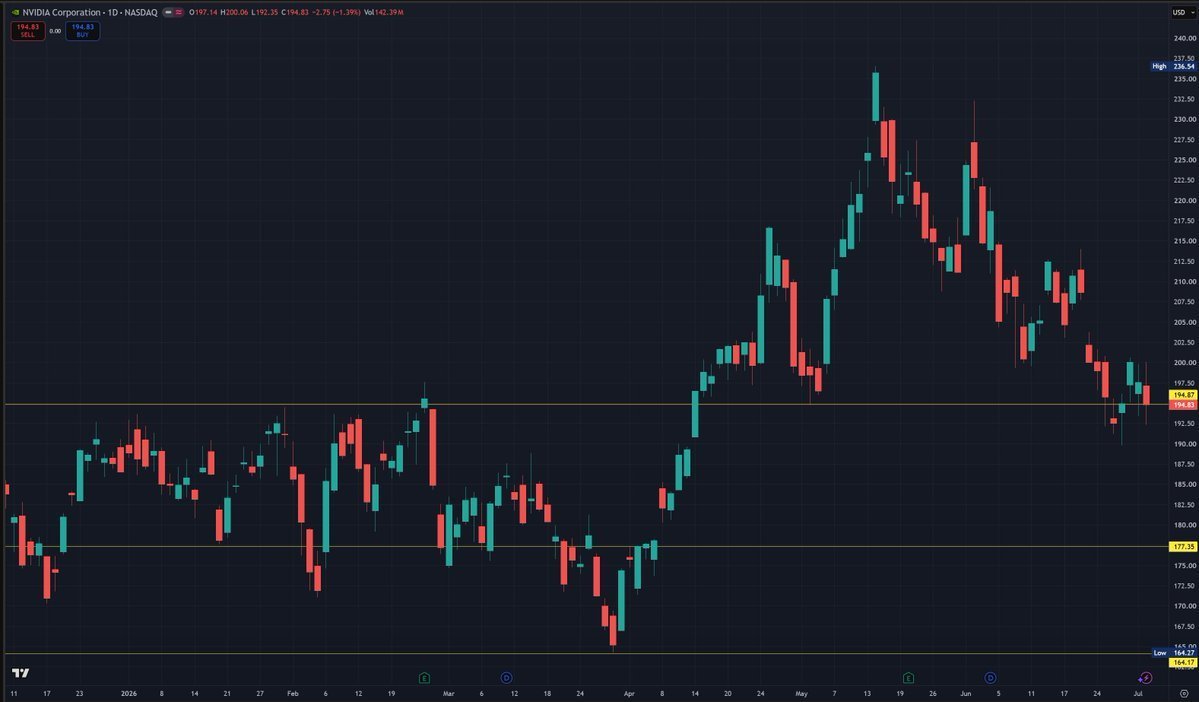1199x702 pixels.
Task: Open chart settings via the hexagon gear icon
Action: pos(1184,694)
